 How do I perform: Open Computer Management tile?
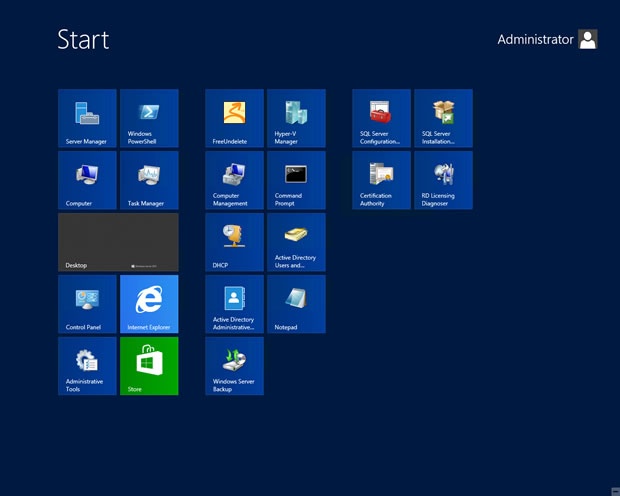(234, 180)
